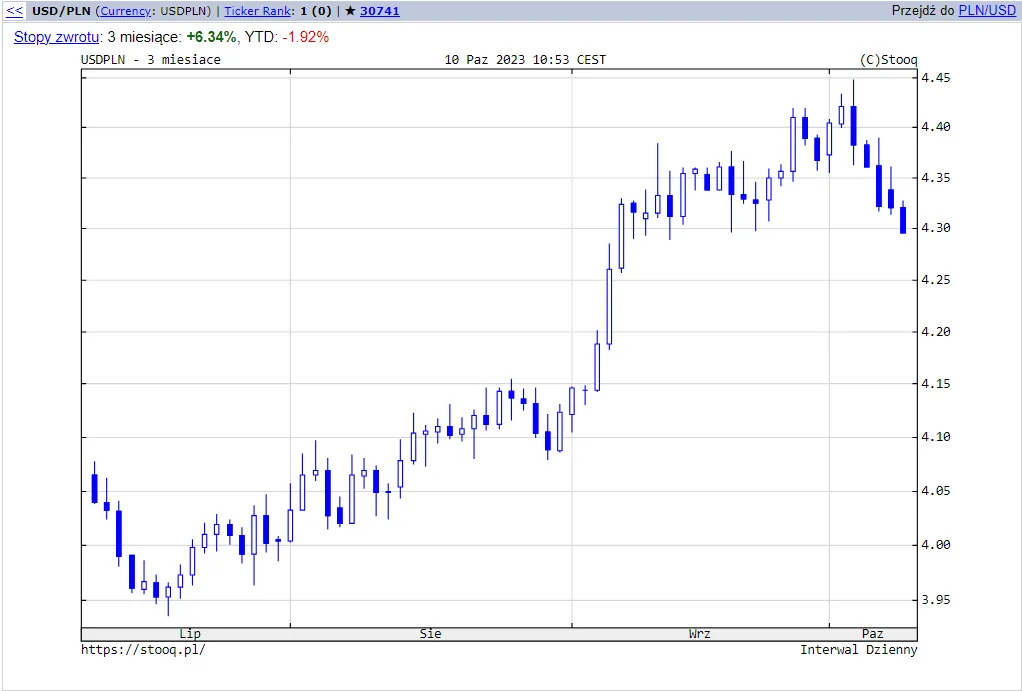Click the 'USDPLN - 3 miesiace' chart title

pyautogui.click(x=151, y=60)
